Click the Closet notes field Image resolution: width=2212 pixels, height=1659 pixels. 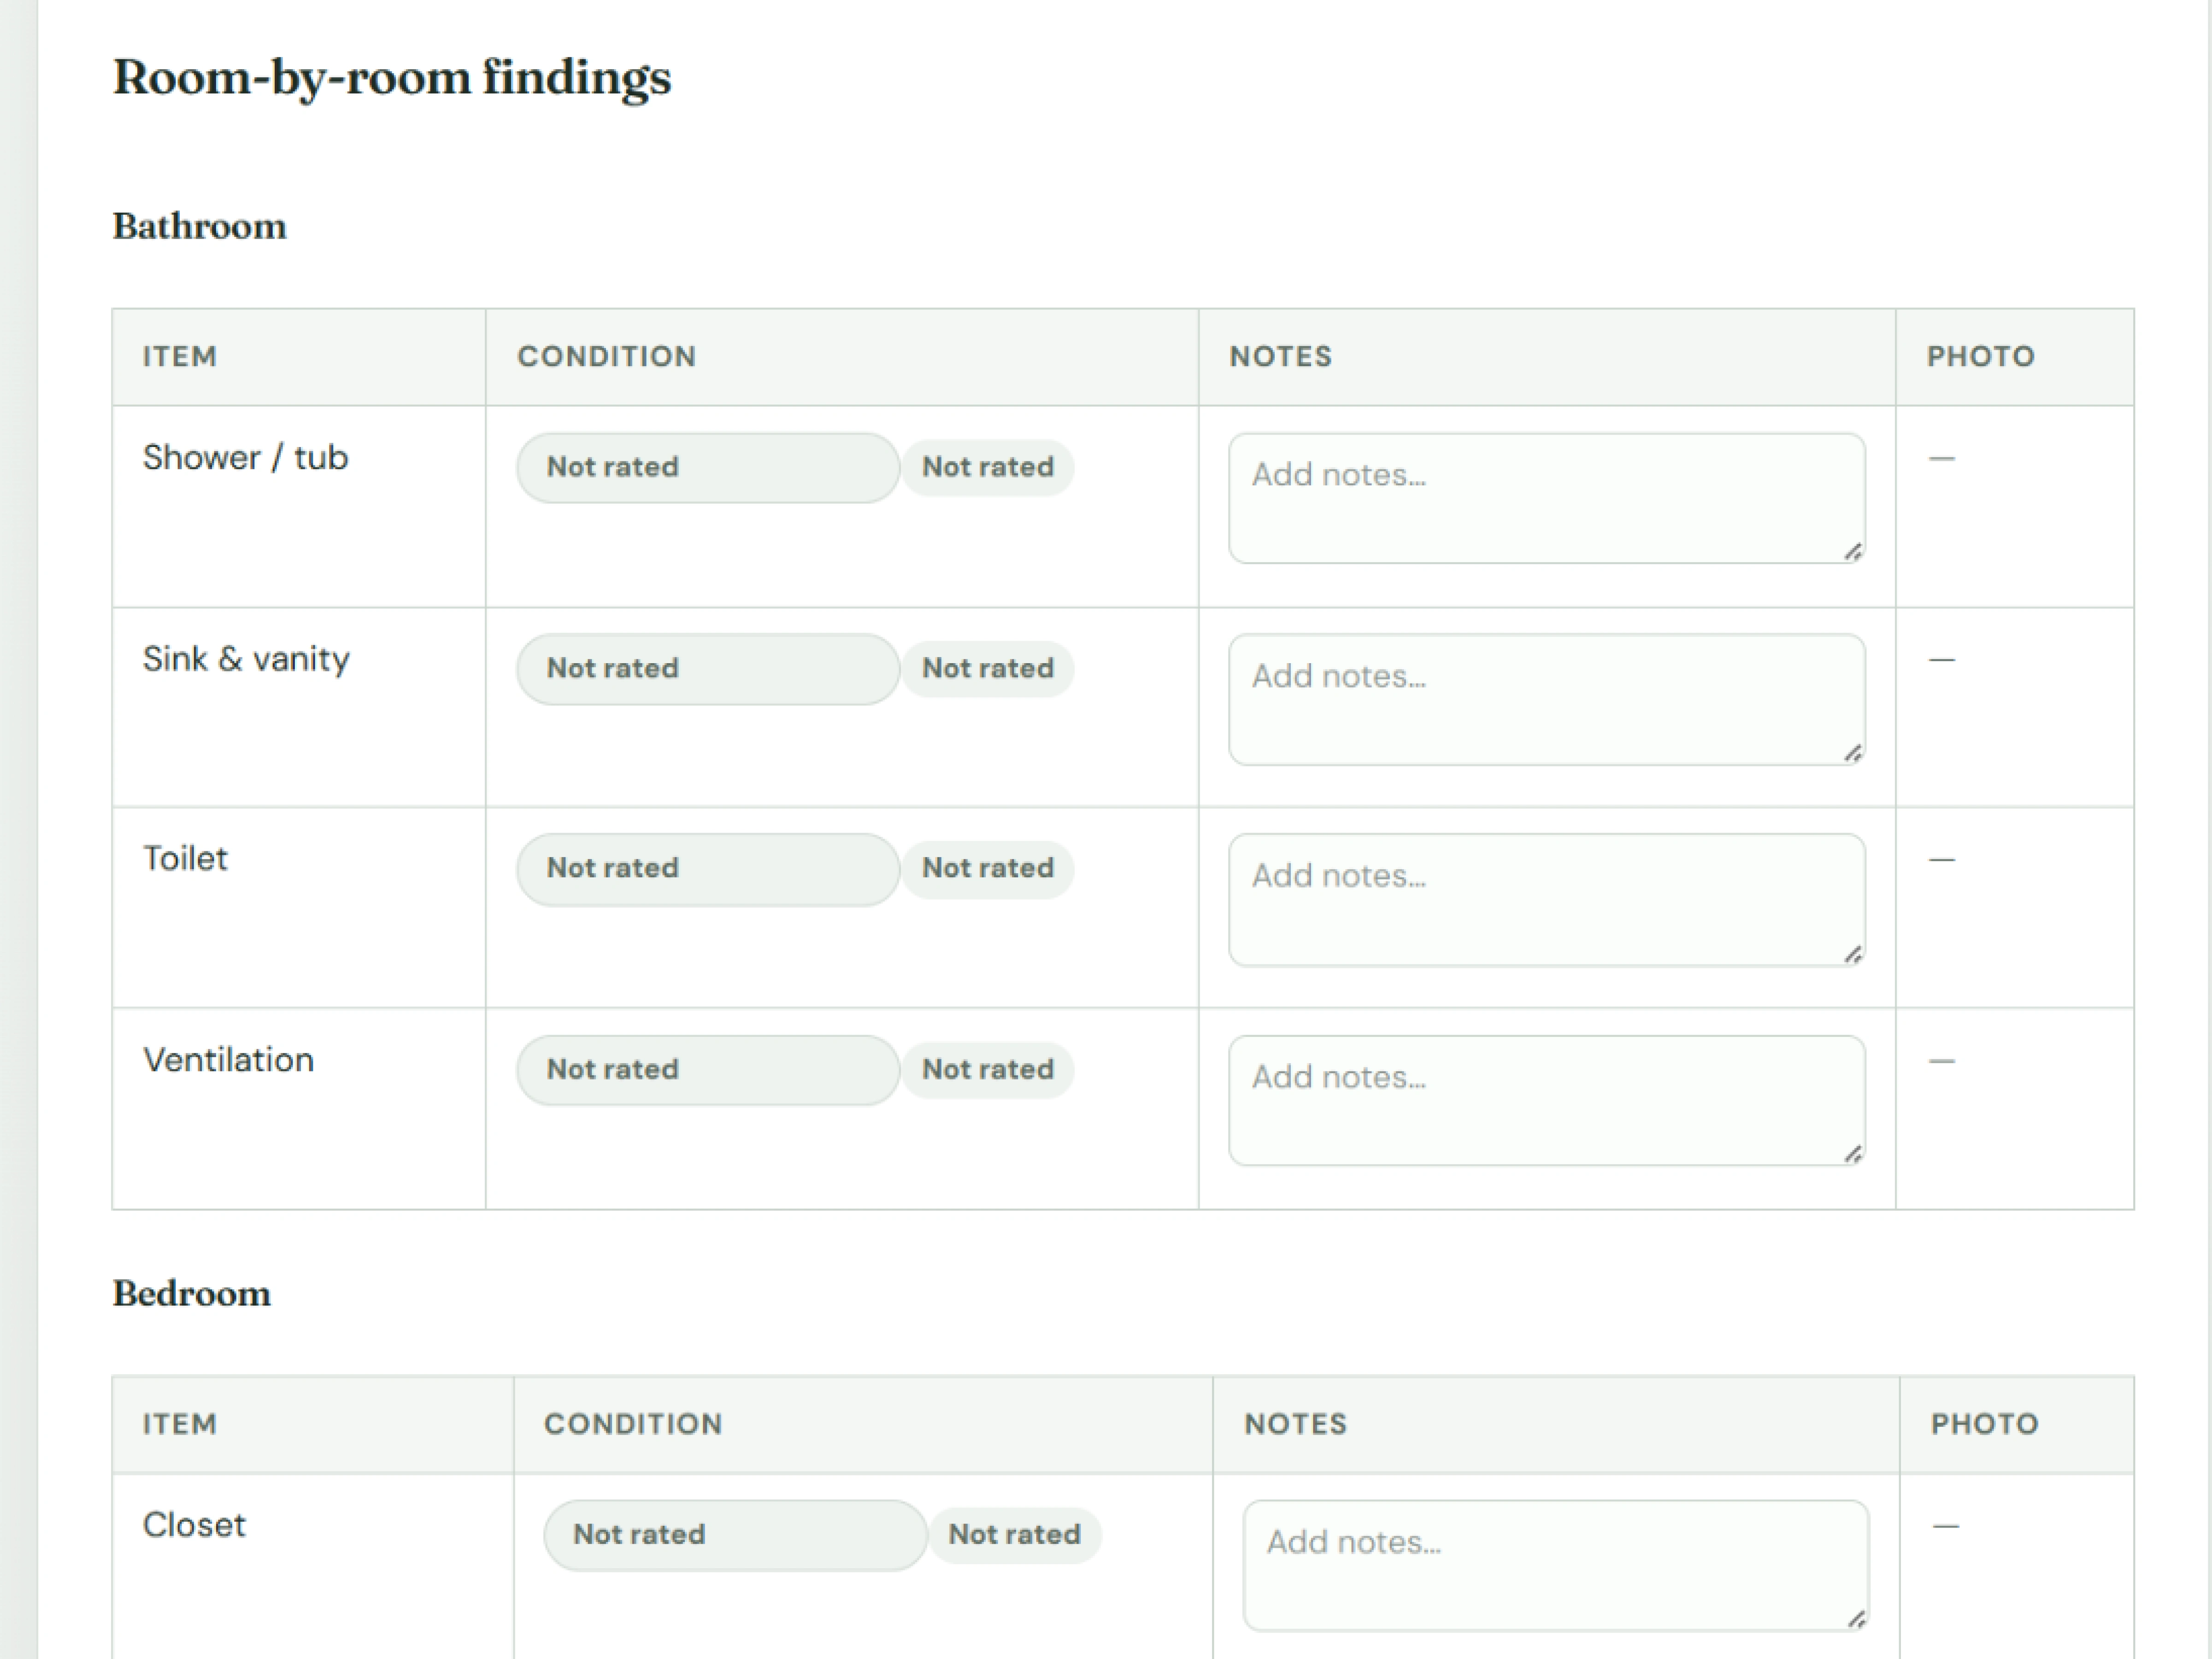pos(1556,1565)
